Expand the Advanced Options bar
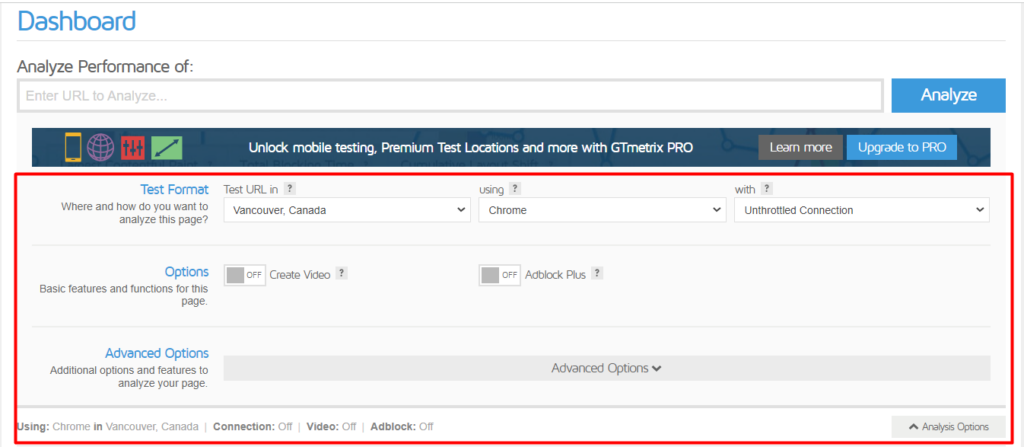Image resolution: width=1024 pixels, height=447 pixels. [607, 368]
